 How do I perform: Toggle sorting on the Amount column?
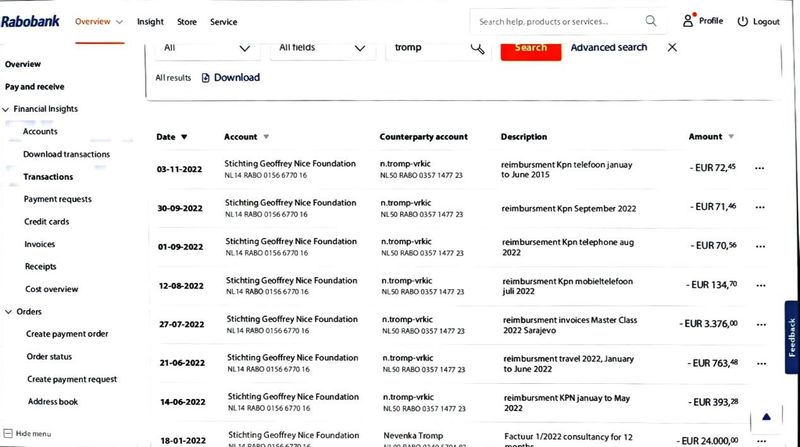click(731, 136)
